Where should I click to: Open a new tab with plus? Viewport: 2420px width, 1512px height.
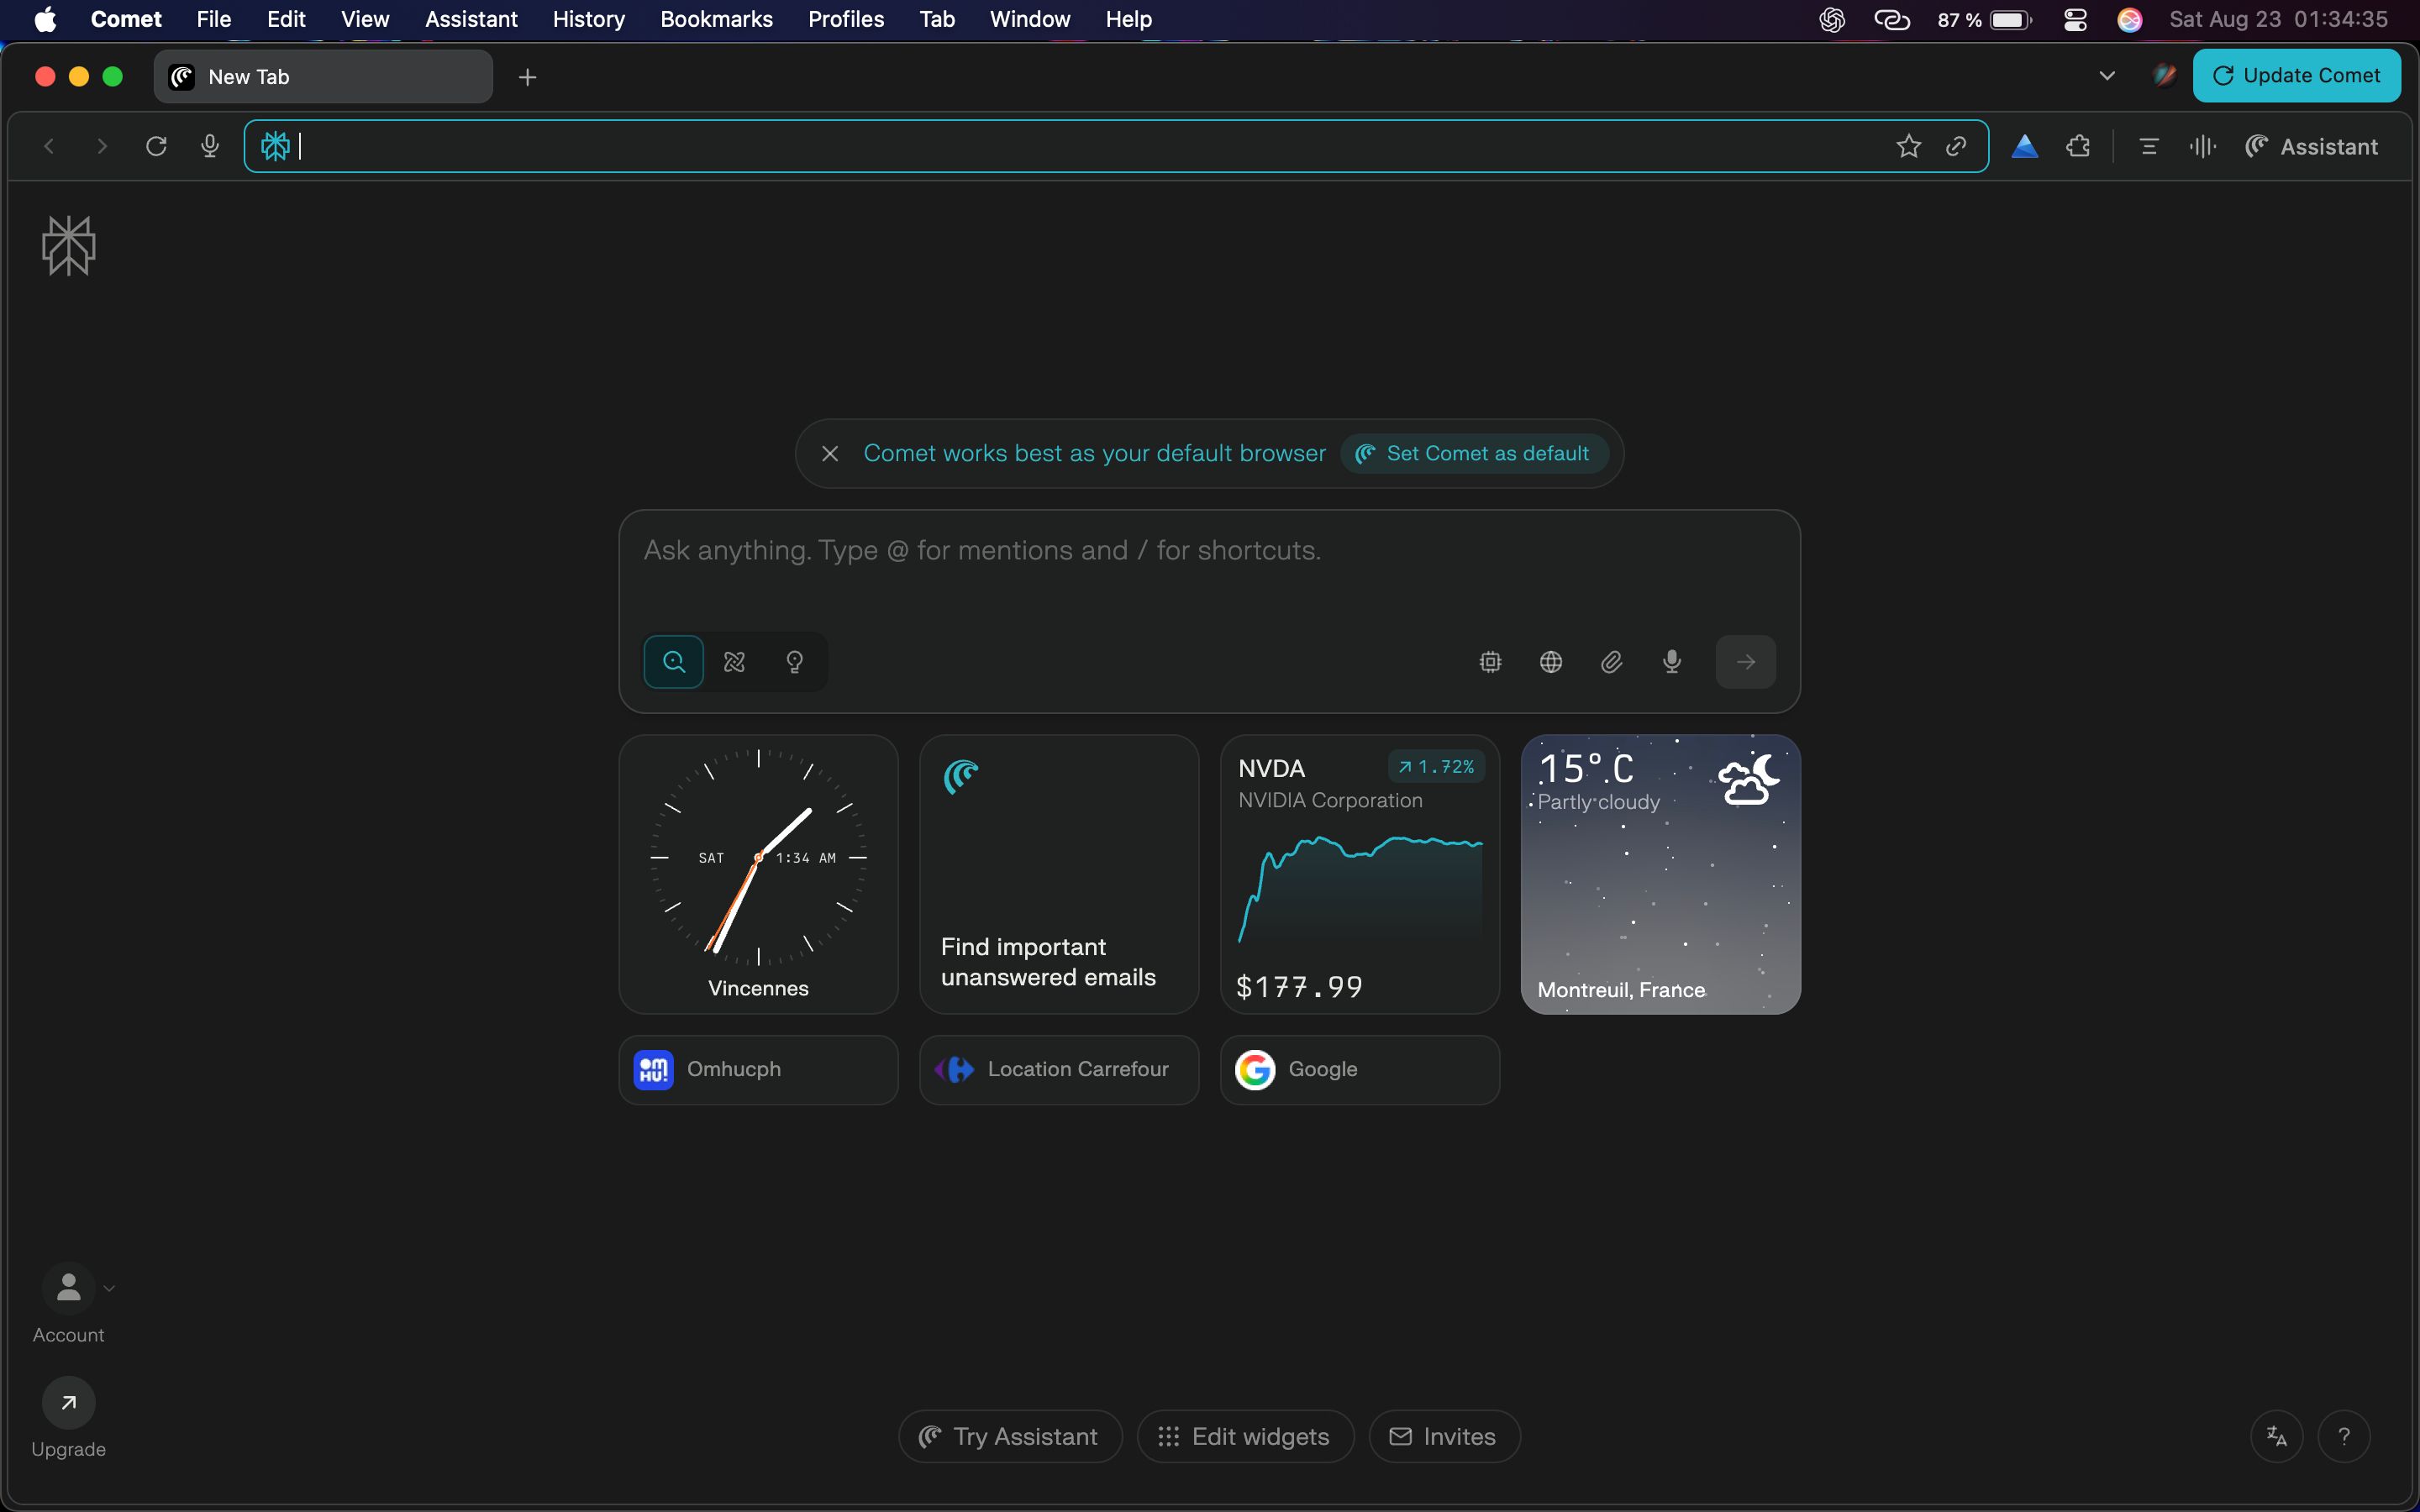528,77
